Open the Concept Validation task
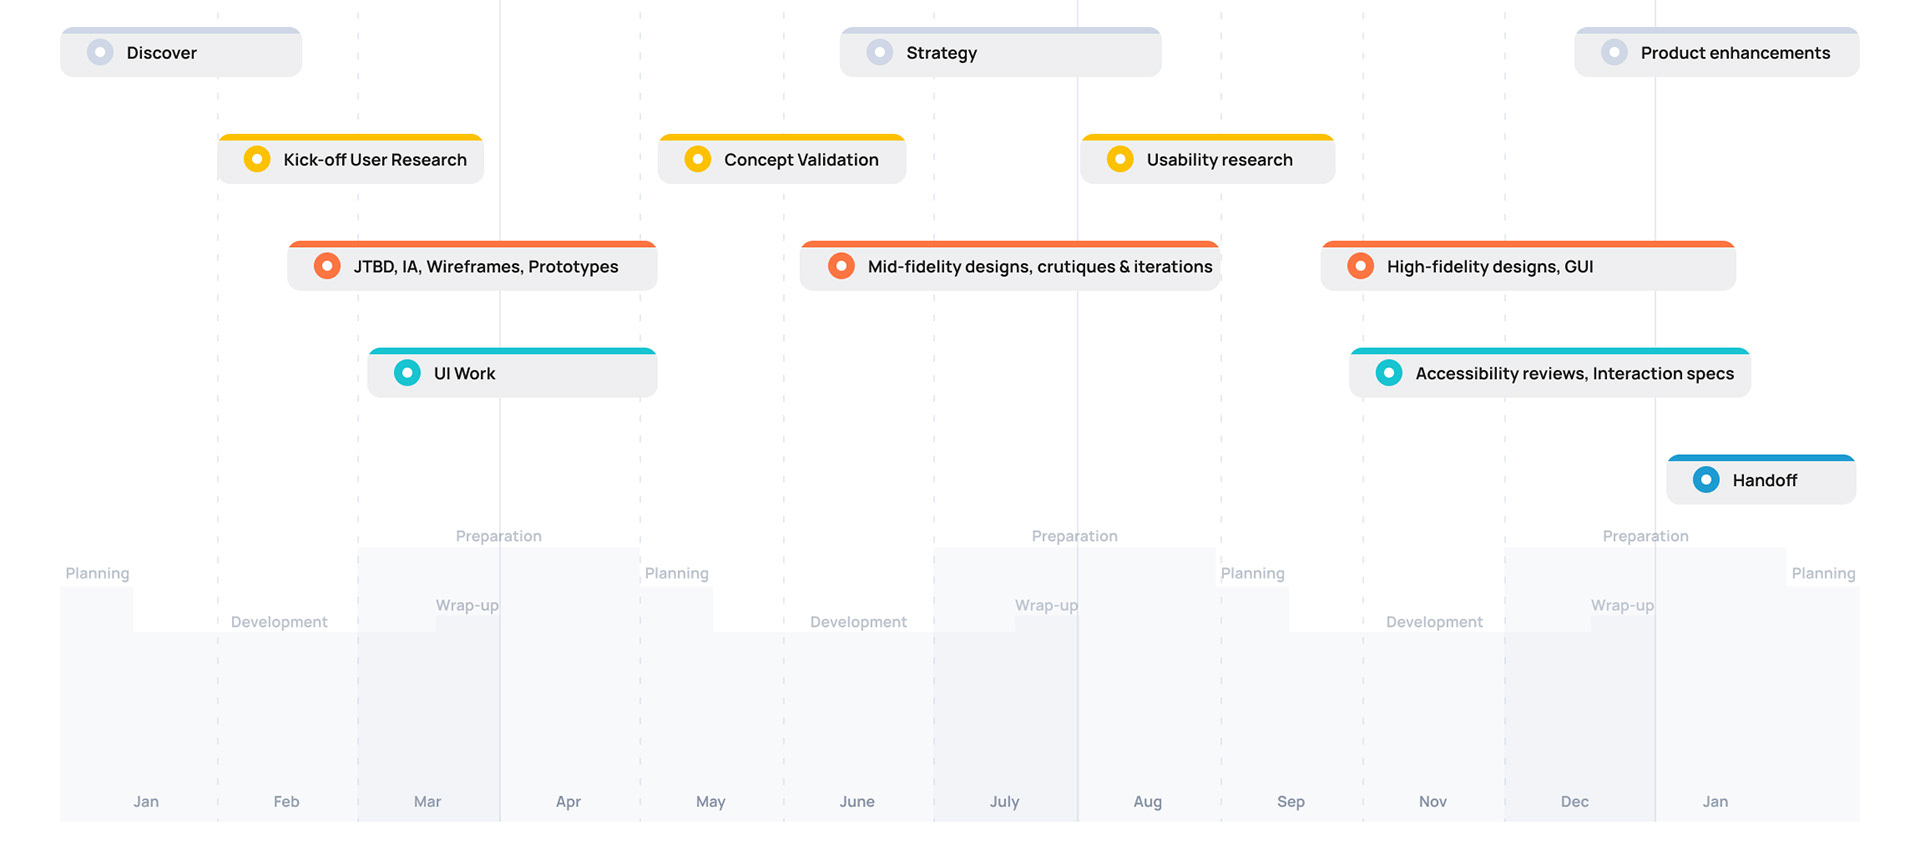The height and width of the screenshot is (863, 1920). 782,159
